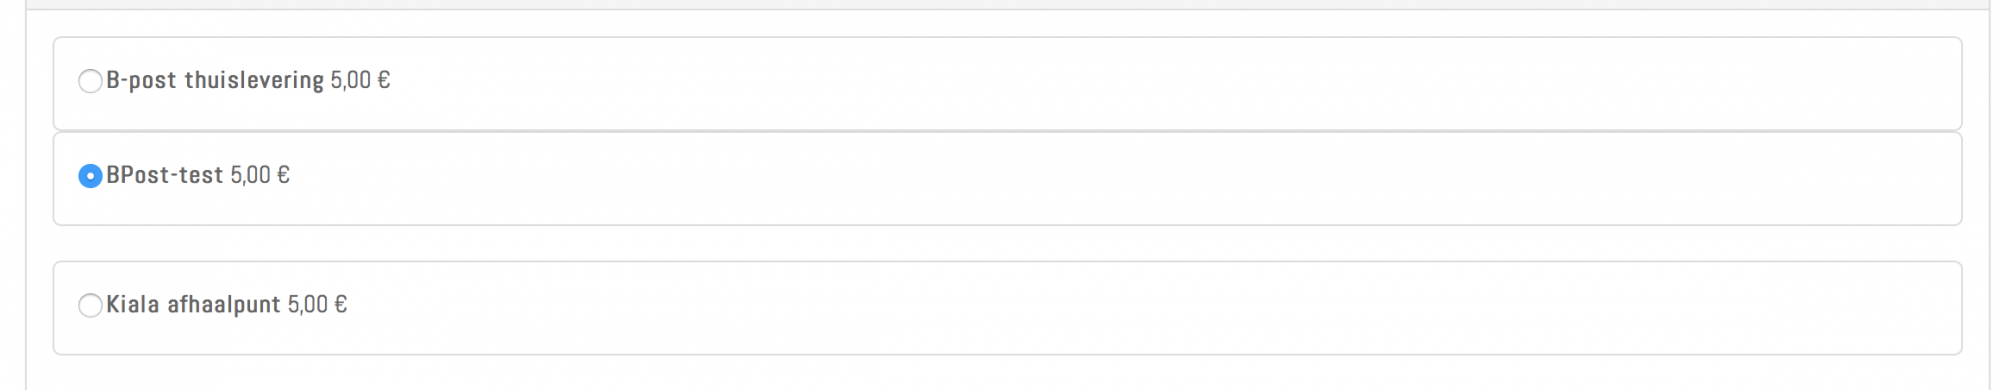The width and height of the screenshot is (2000, 390).
Task: Click empty space inside BPost-test option box
Action: tap(1100, 178)
